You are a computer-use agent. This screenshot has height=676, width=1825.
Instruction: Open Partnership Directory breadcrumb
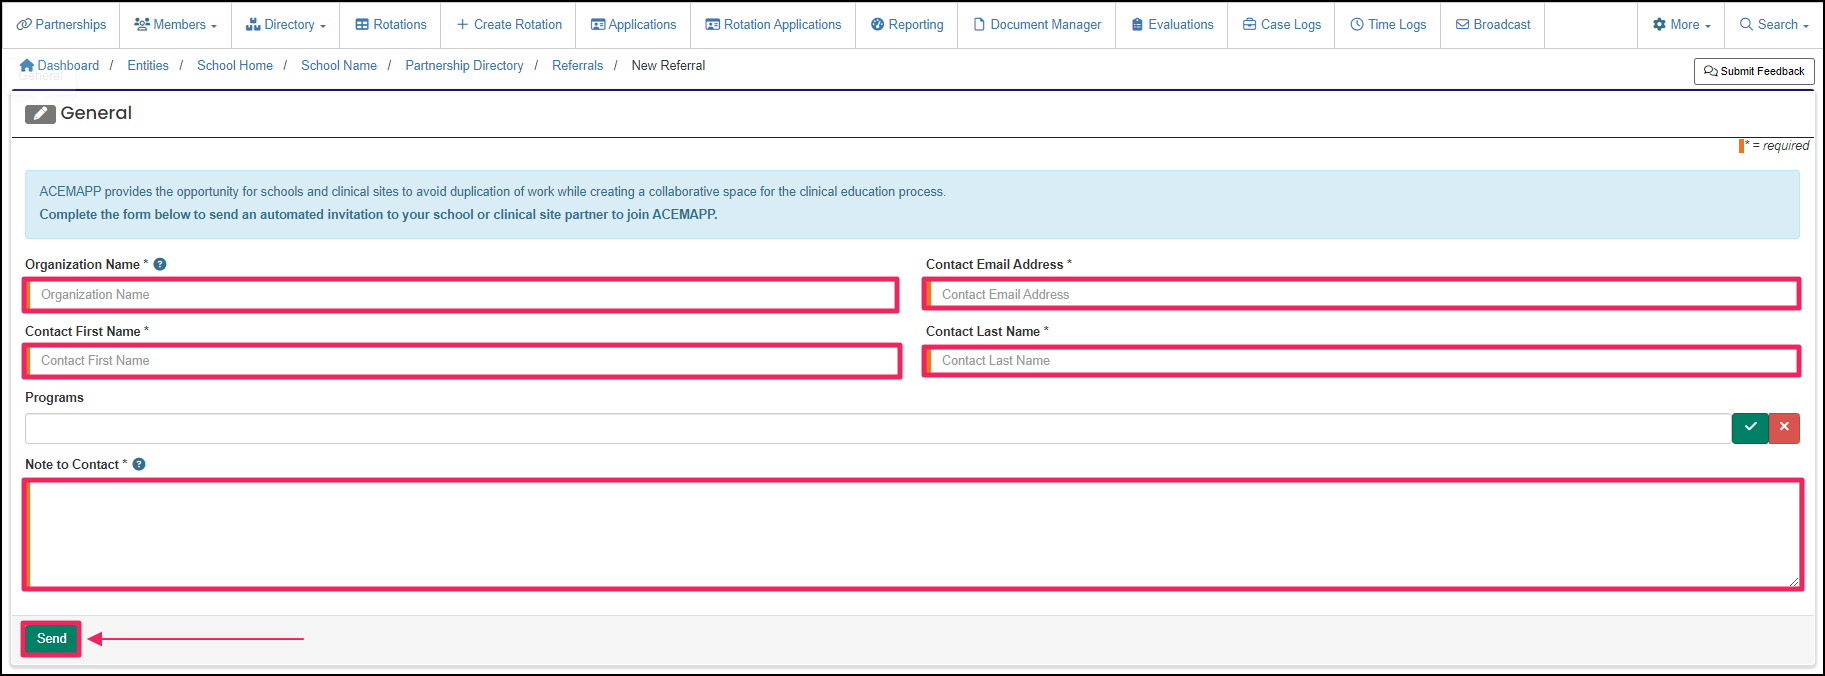[x=464, y=65]
